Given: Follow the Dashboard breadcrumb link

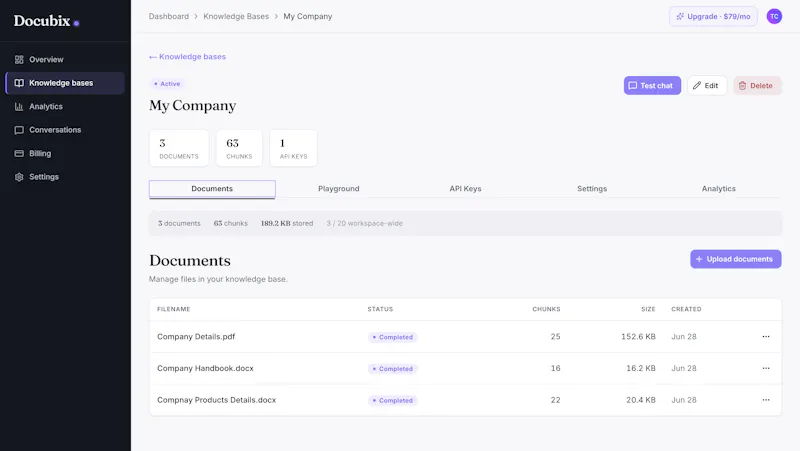Looking at the screenshot, I should click(x=169, y=16).
